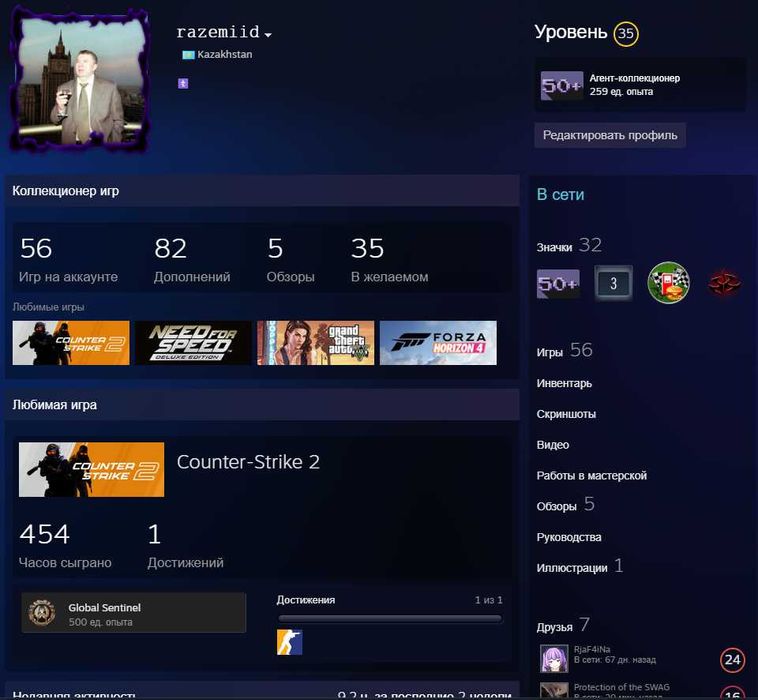Click the RjaF4iNa friend name
Screen dimensions: 758x700
592,649
